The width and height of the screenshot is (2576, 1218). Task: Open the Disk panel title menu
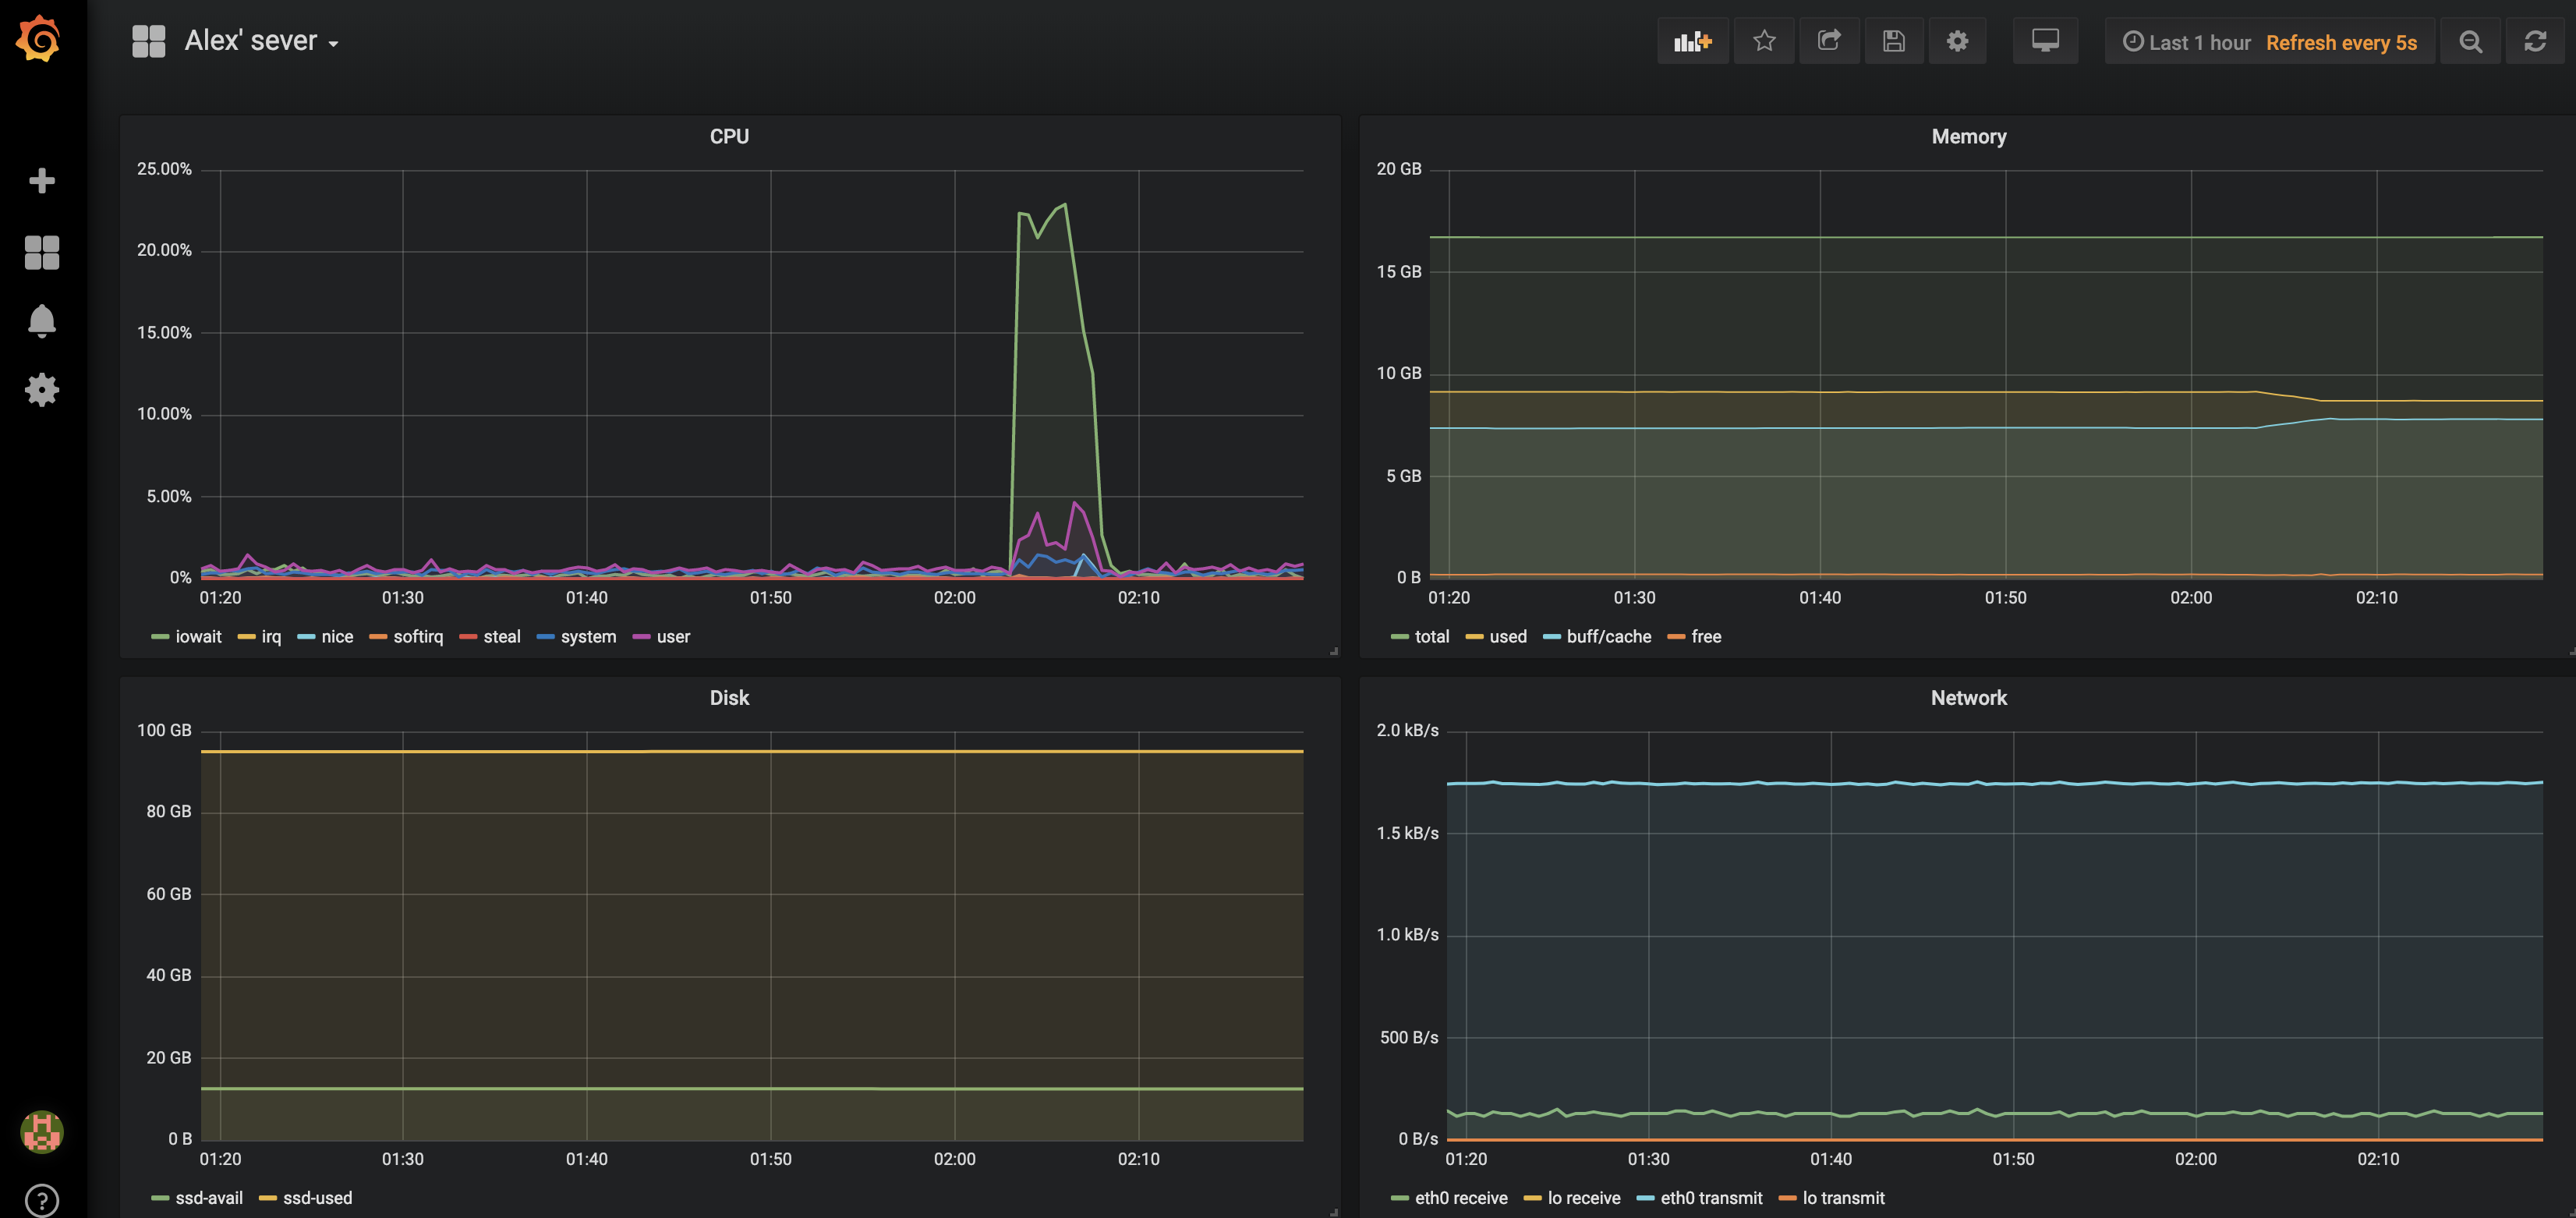pyautogui.click(x=729, y=698)
